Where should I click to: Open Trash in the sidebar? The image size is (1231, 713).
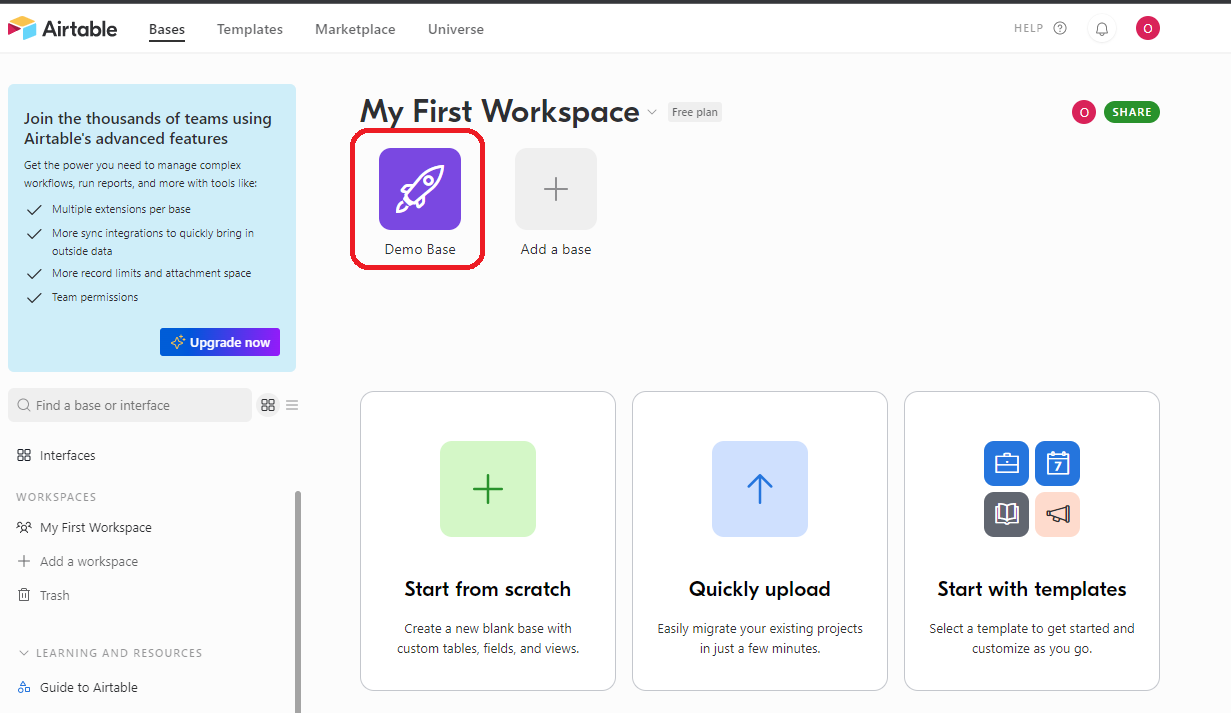pos(54,595)
